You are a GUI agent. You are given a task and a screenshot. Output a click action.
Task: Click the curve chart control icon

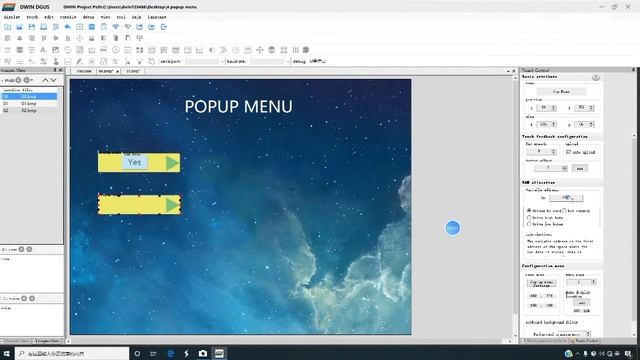pyautogui.click(x=200, y=50)
